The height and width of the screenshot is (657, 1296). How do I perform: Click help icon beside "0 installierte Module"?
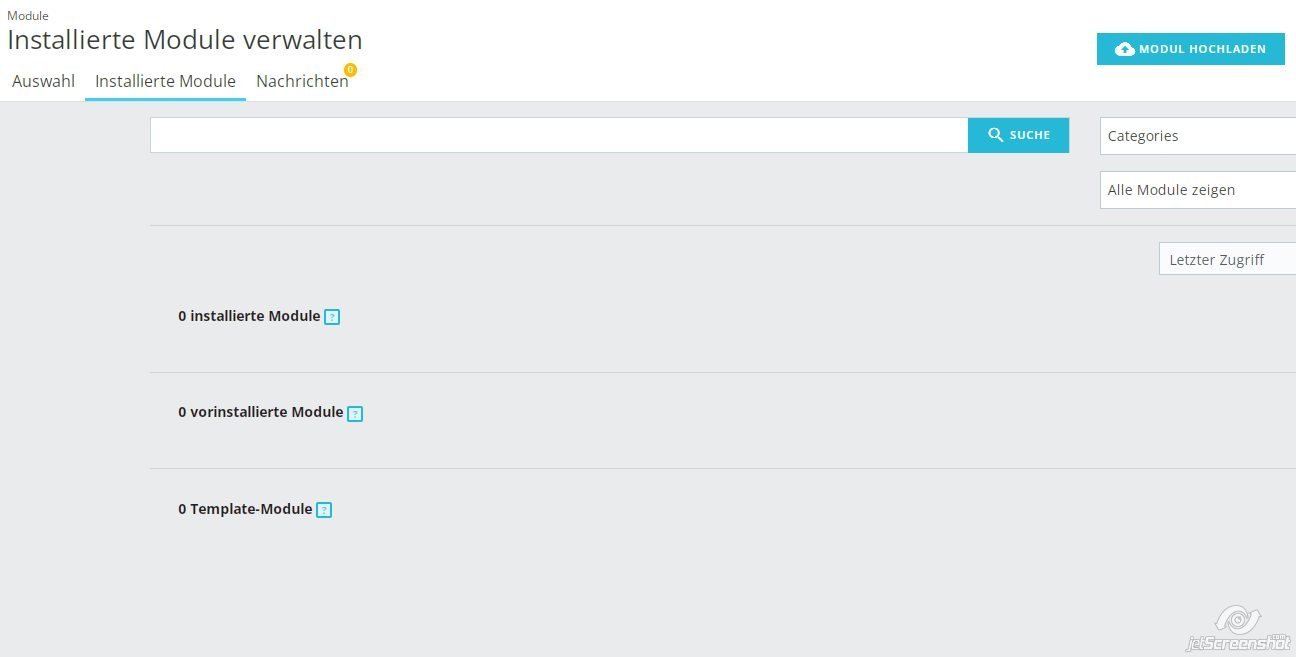[333, 317]
